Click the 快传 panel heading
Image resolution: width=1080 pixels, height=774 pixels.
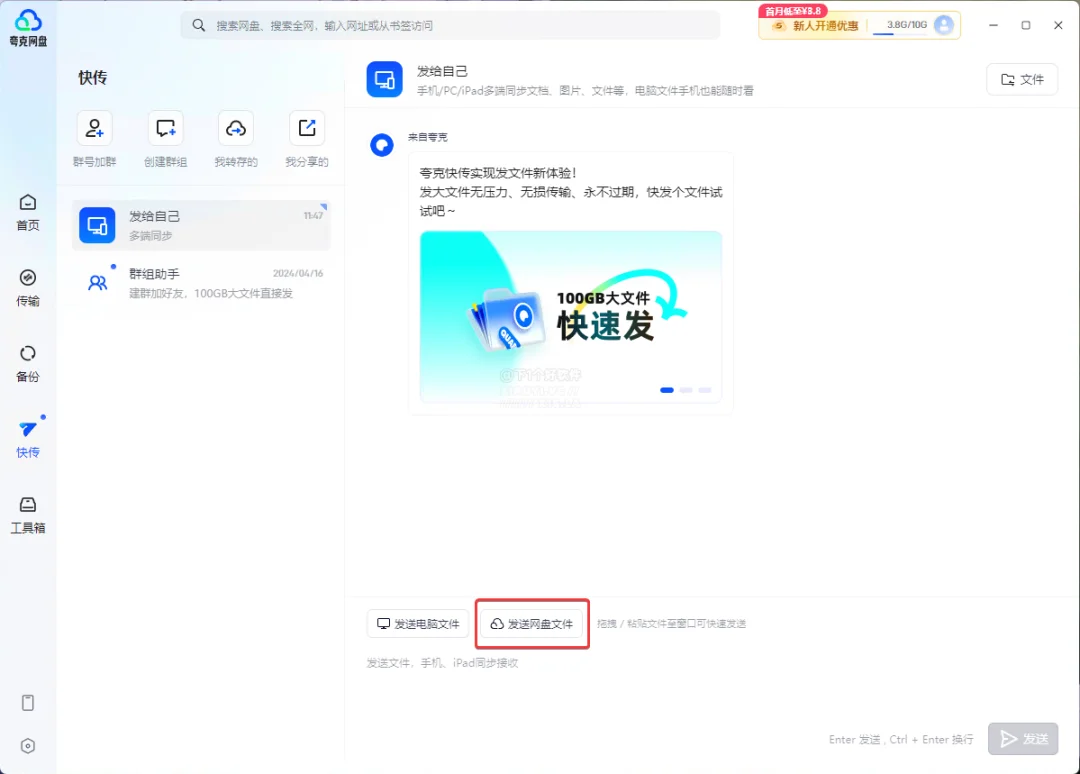click(x=93, y=78)
